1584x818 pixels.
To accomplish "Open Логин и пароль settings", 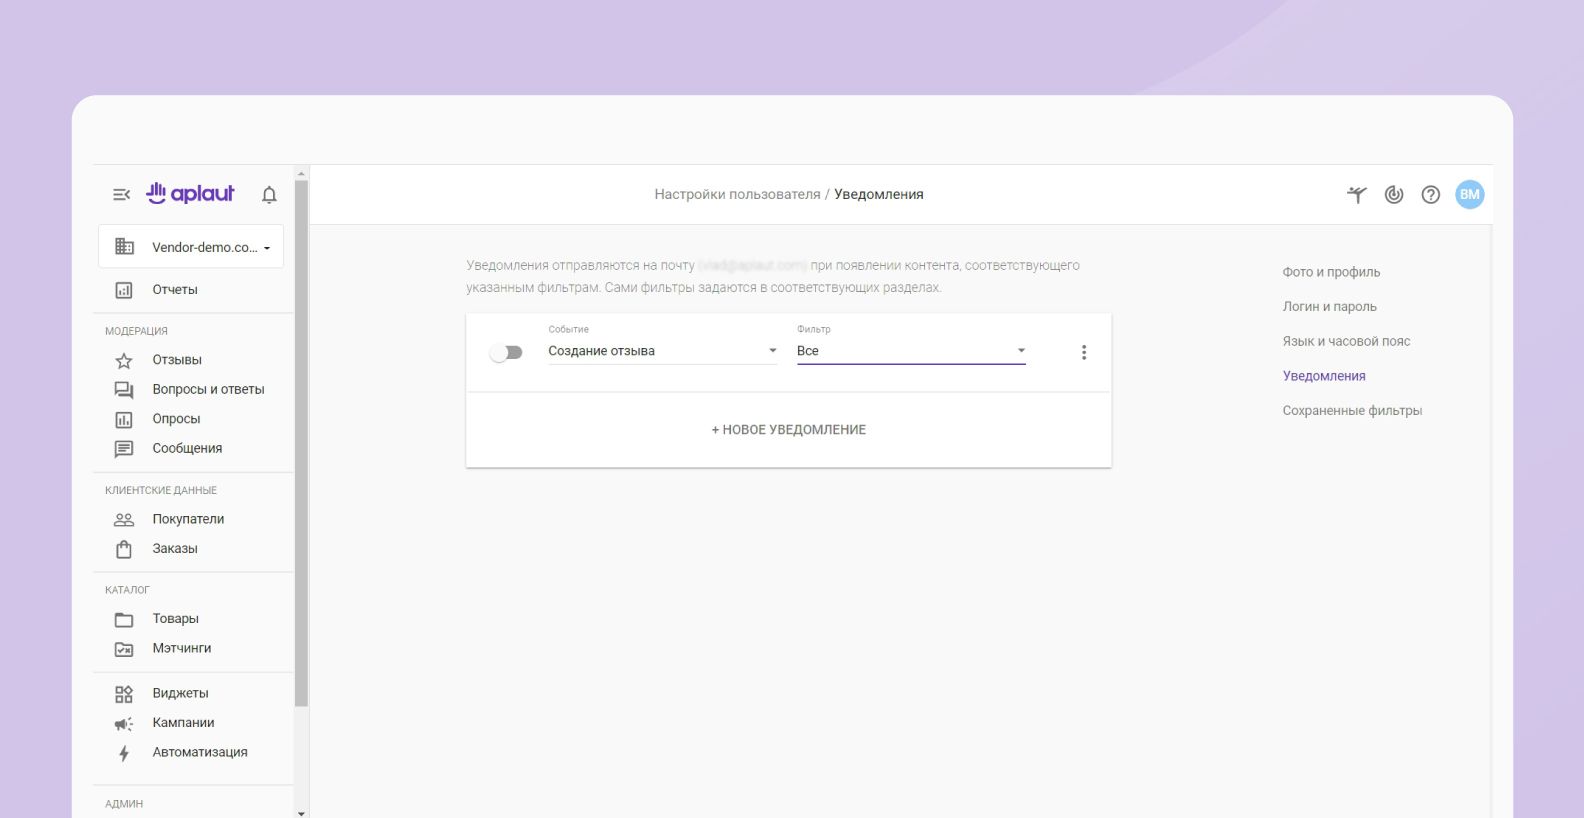I will pyautogui.click(x=1329, y=307).
